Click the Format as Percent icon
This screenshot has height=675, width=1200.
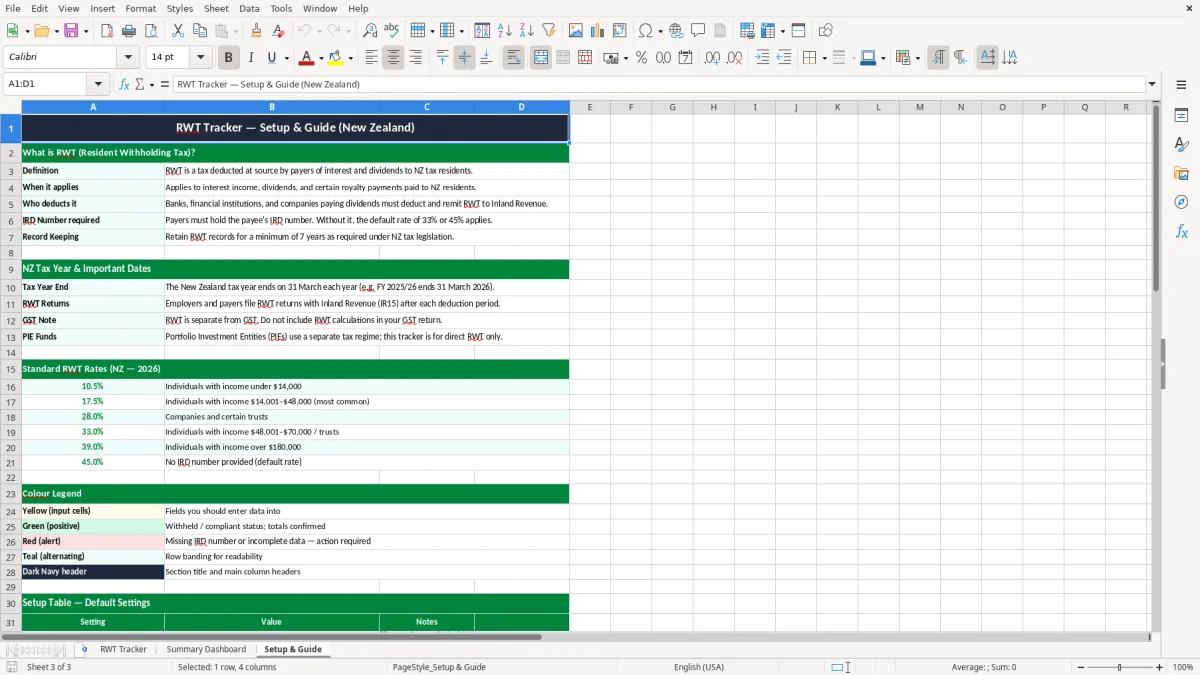[641, 58]
